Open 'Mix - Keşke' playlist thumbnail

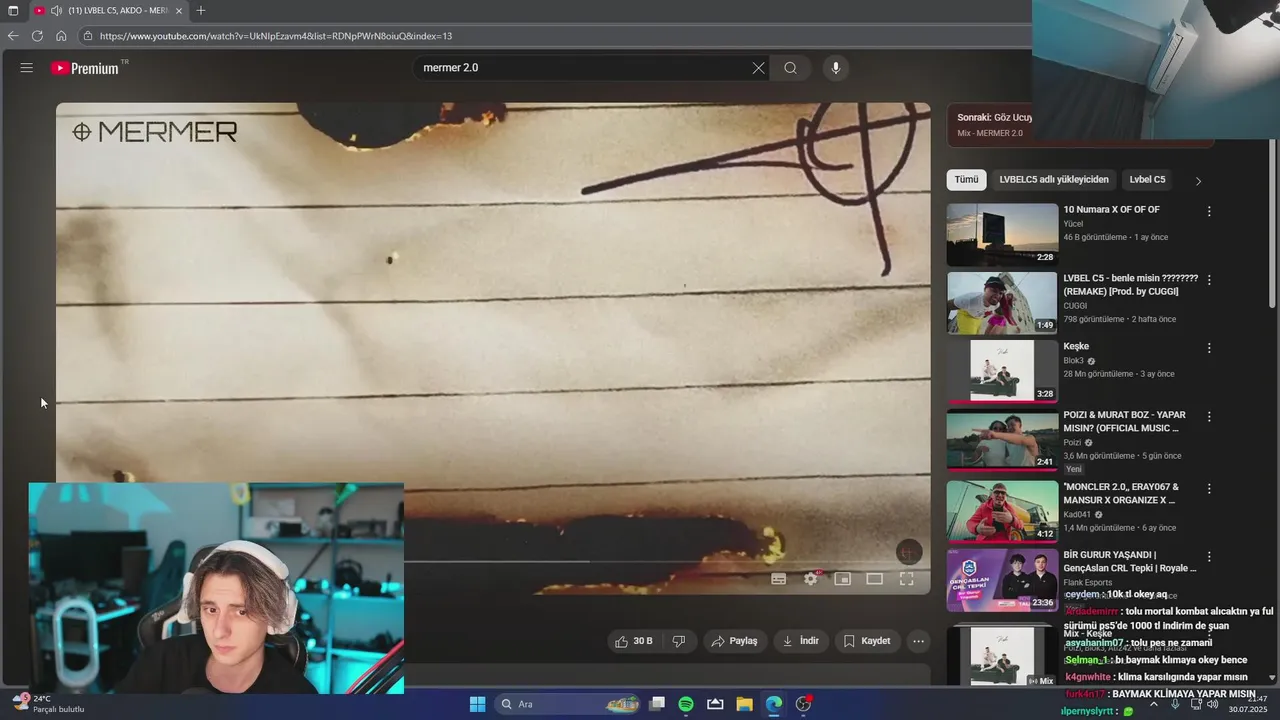click(1002, 655)
